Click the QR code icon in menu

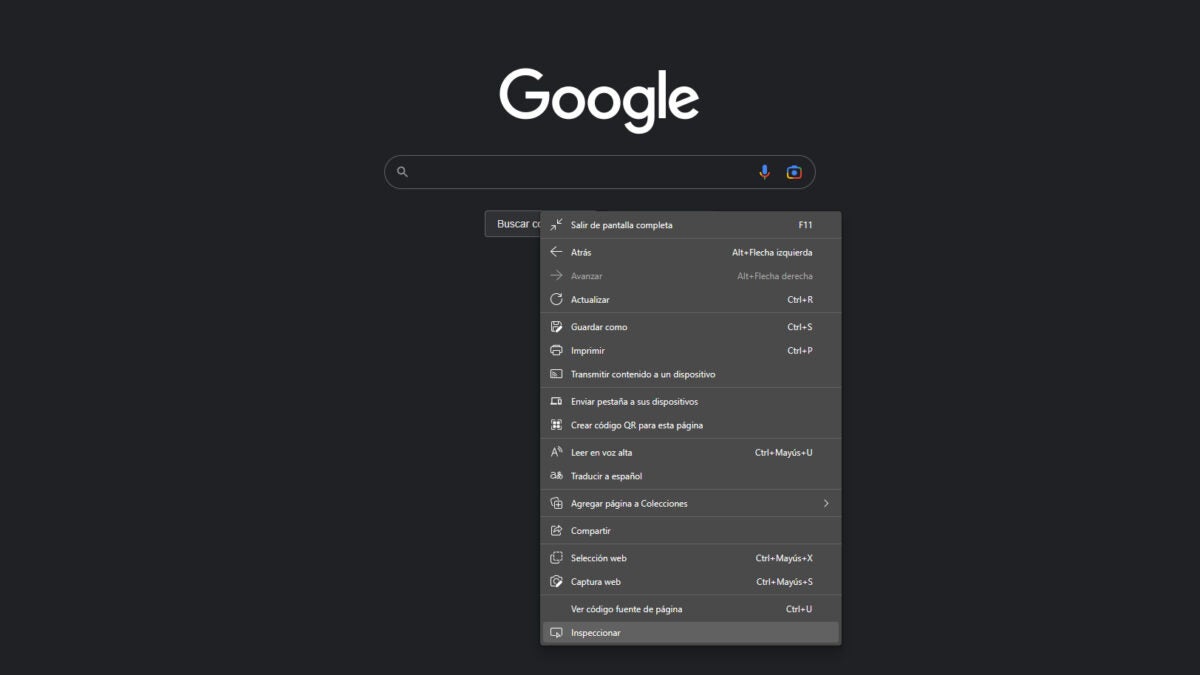coord(557,425)
